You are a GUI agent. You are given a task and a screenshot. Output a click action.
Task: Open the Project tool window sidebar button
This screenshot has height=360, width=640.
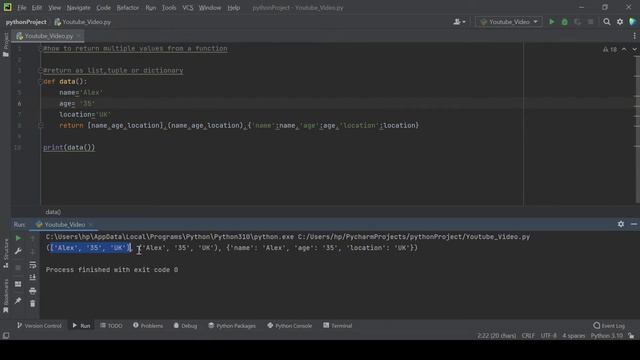[5, 44]
